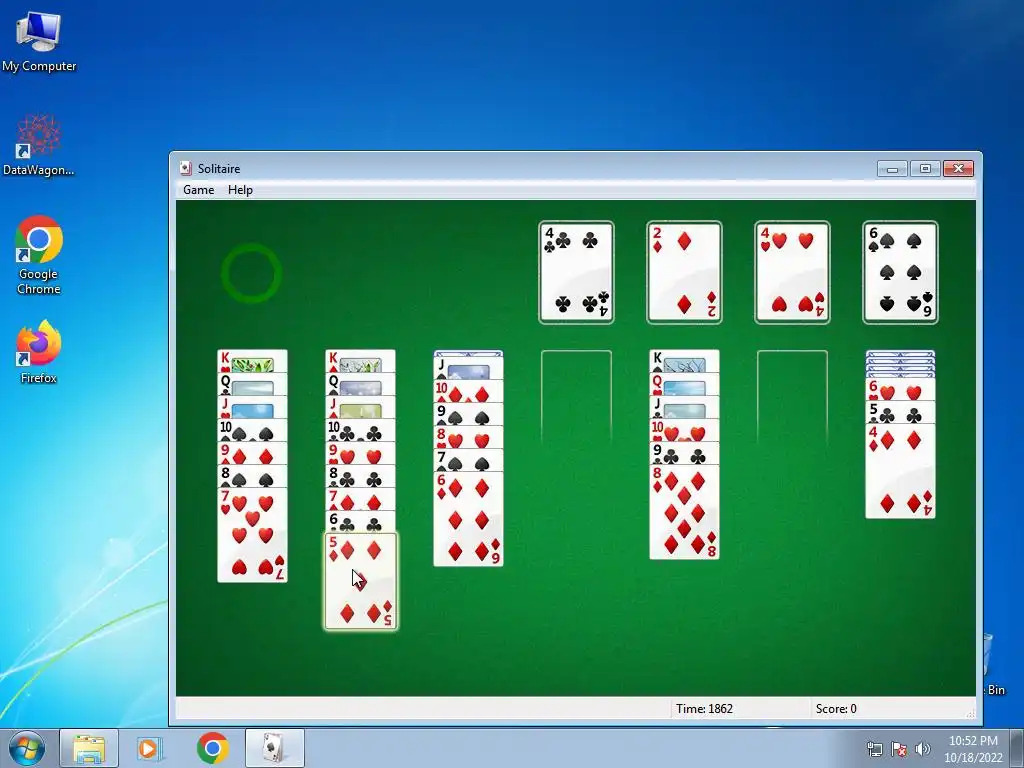Click the 7 of hearts in first column
The image size is (1024, 768).
(x=252, y=535)
